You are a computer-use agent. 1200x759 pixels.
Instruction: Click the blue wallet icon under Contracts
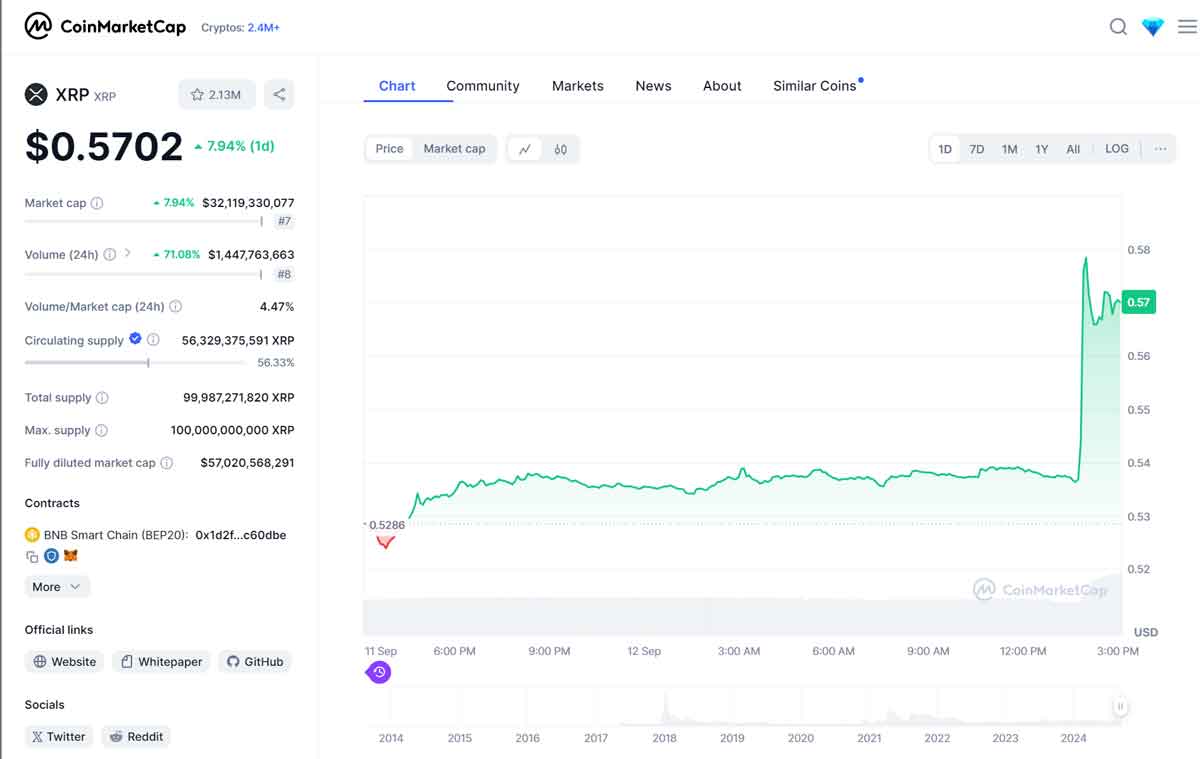click(x=51, y=556)
